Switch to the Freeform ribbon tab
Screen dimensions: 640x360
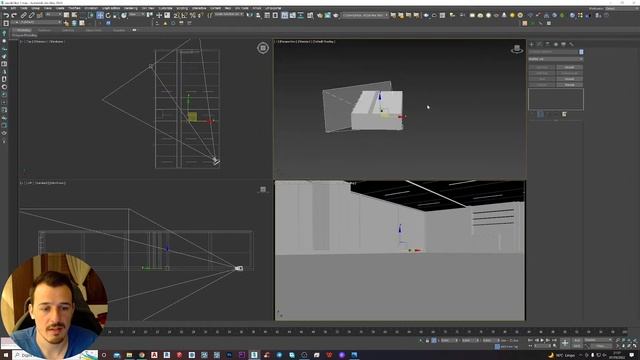45,30
